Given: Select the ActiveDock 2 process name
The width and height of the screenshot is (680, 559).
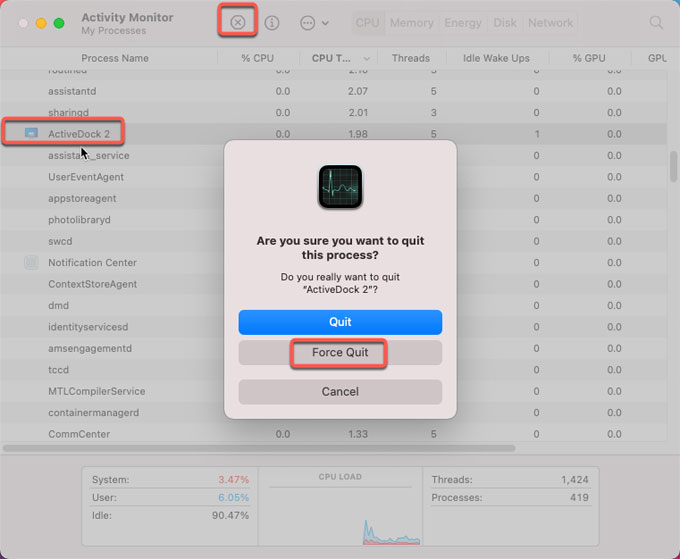Looking at the screenshot, I should point(79,134).
